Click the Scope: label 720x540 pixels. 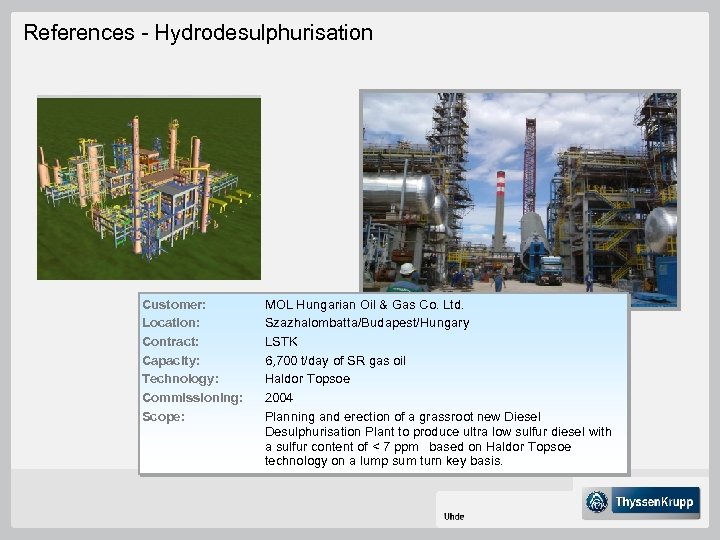[x=163, y=416]
